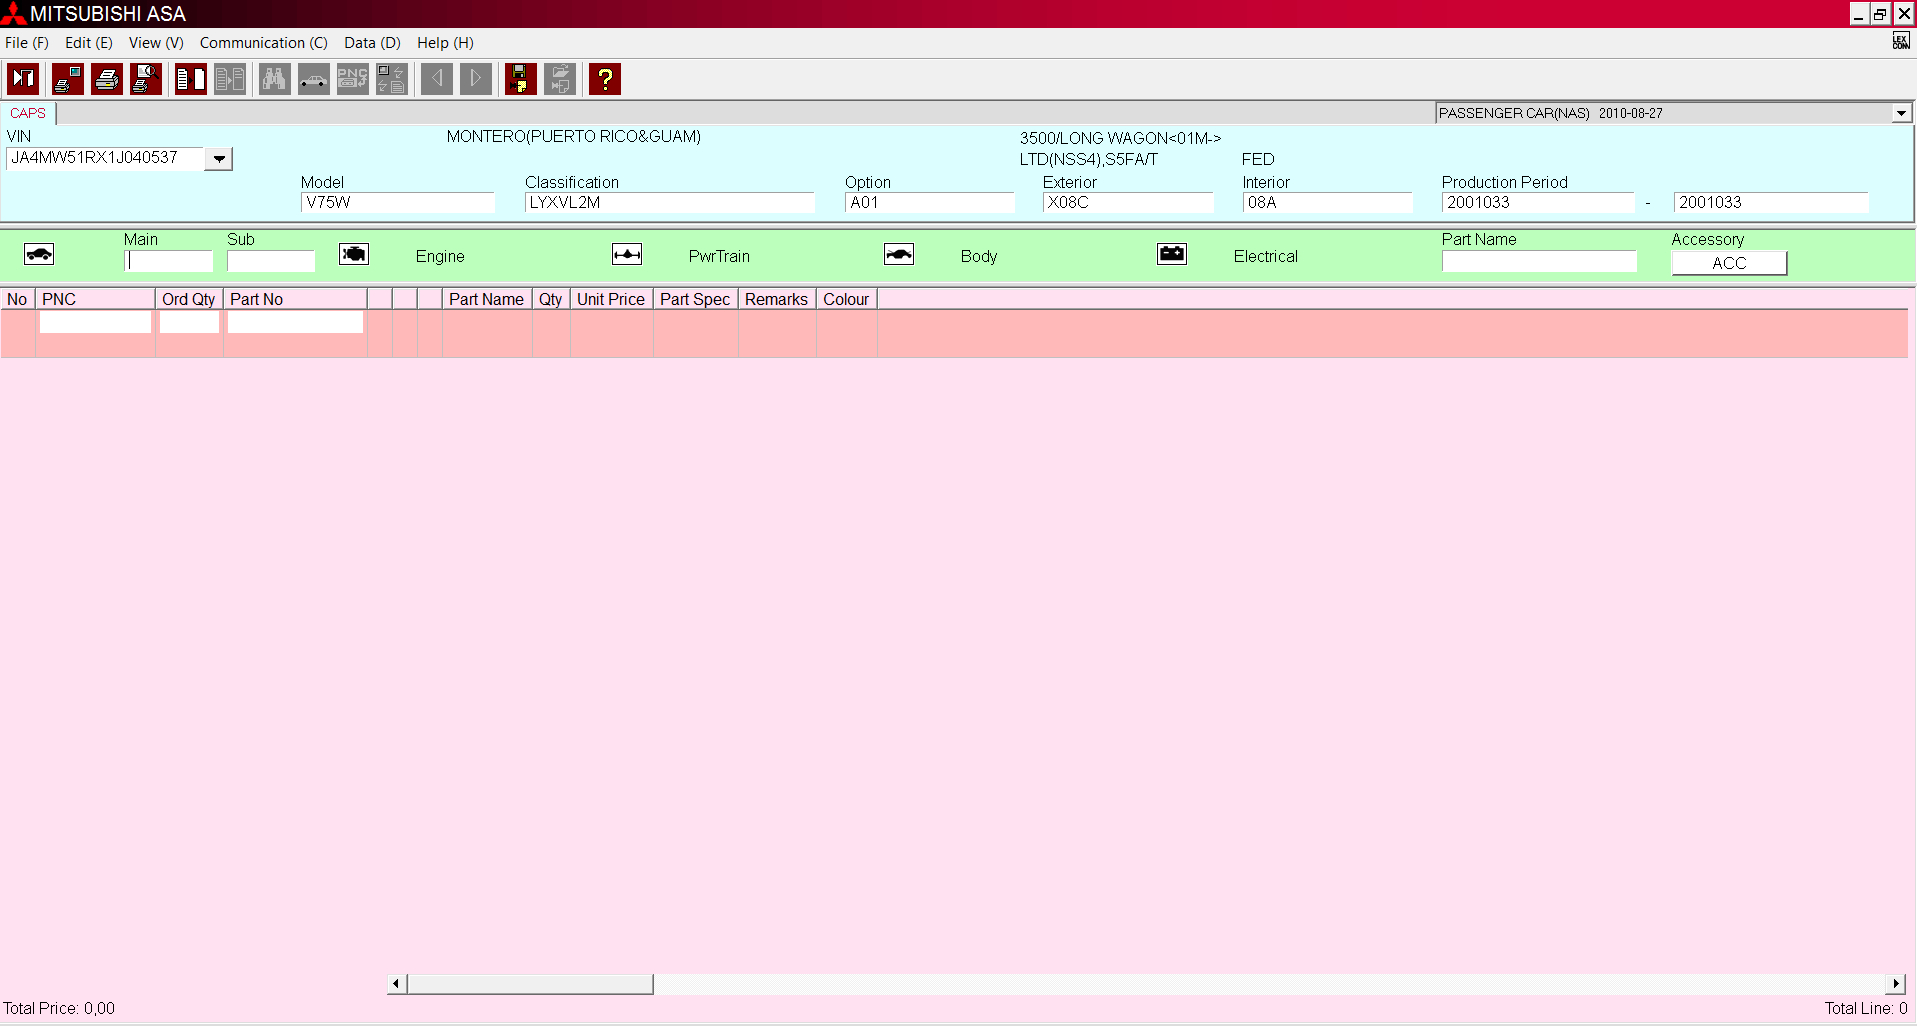Switch to the CAPS tab

pyautogui.click(x=28, y=113)
